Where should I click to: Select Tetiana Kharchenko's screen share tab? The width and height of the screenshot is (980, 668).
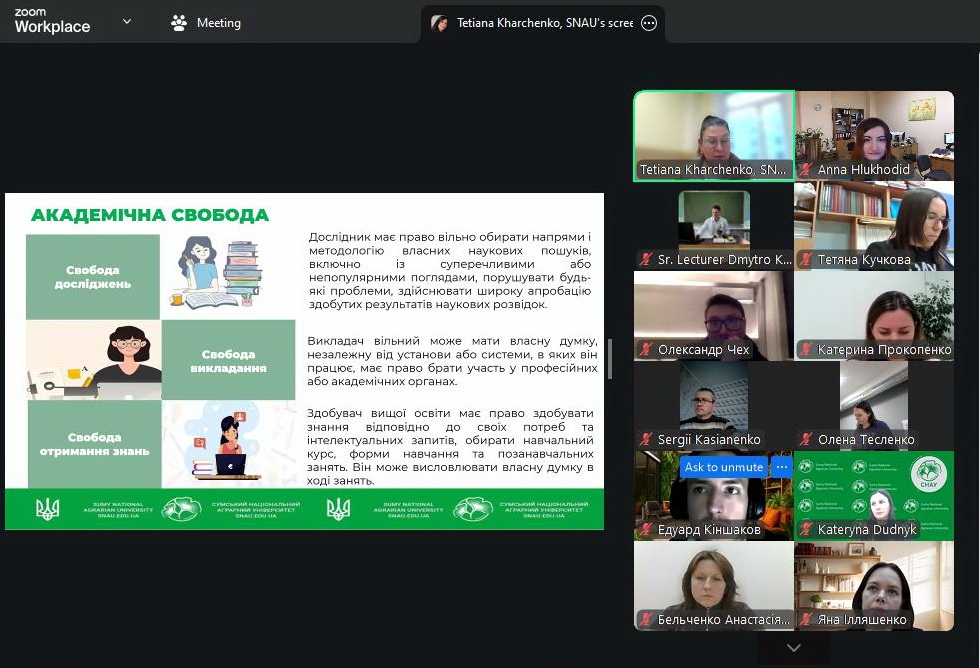pos(544,23)
